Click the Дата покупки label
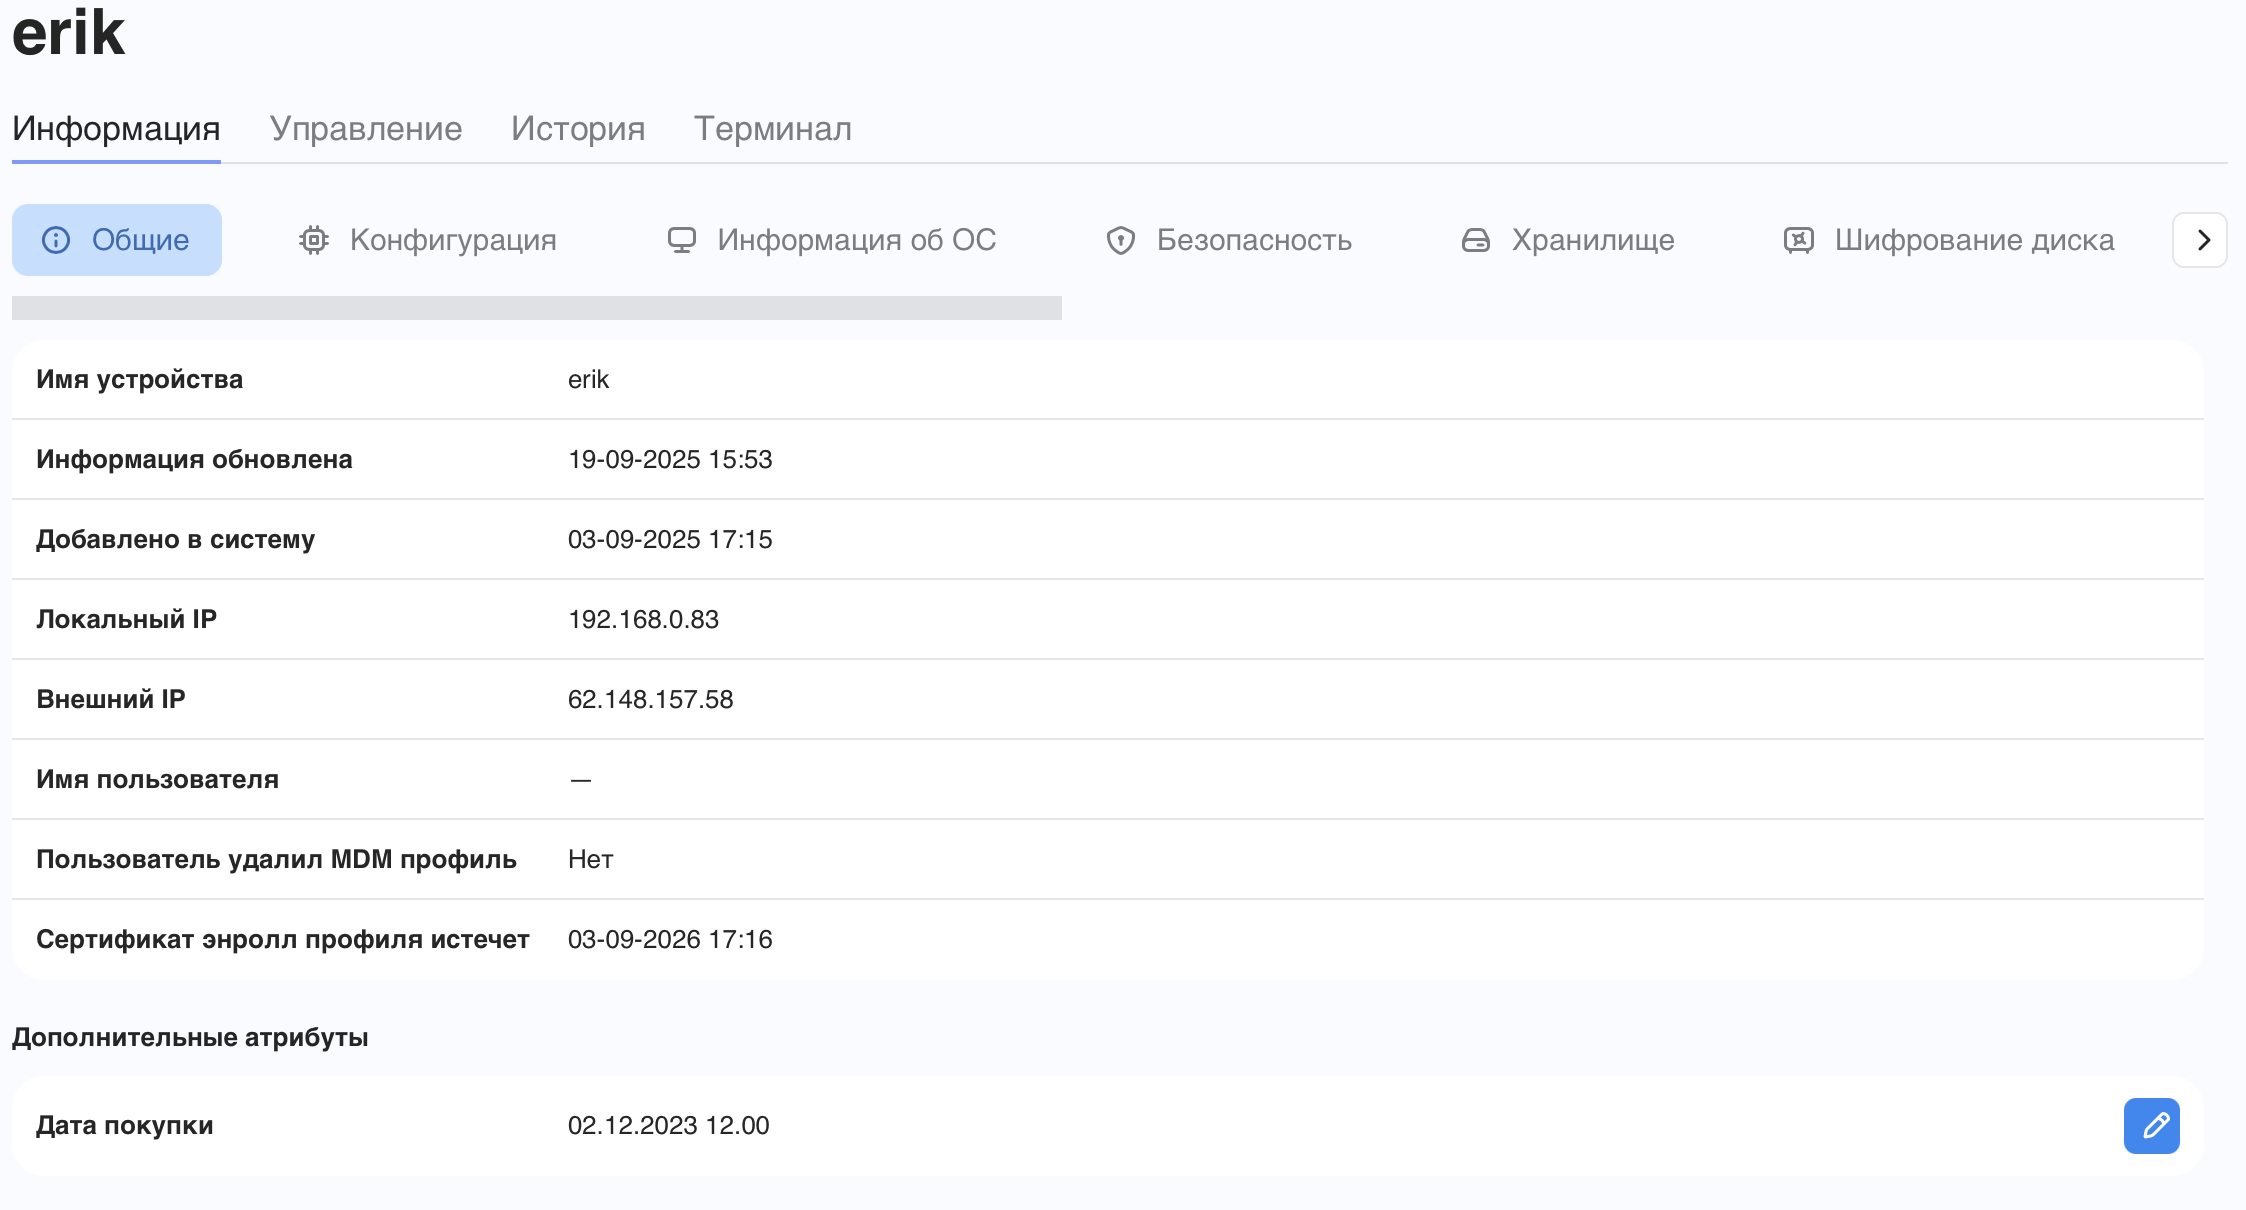 124,1125
